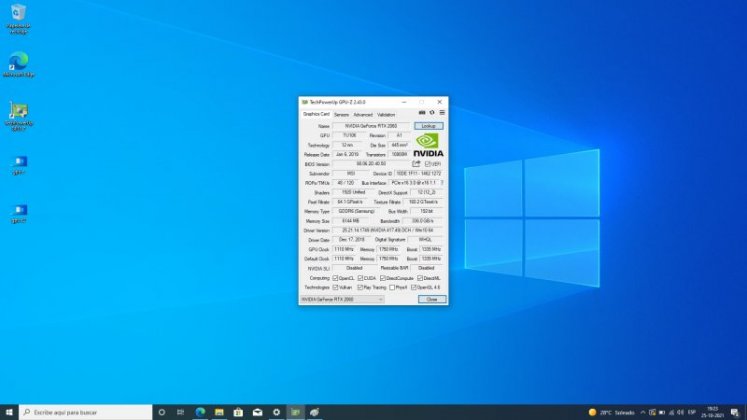Toggle the Vulkan checkbox
Viewport: 747px width, 420px height.
point(335,288)
